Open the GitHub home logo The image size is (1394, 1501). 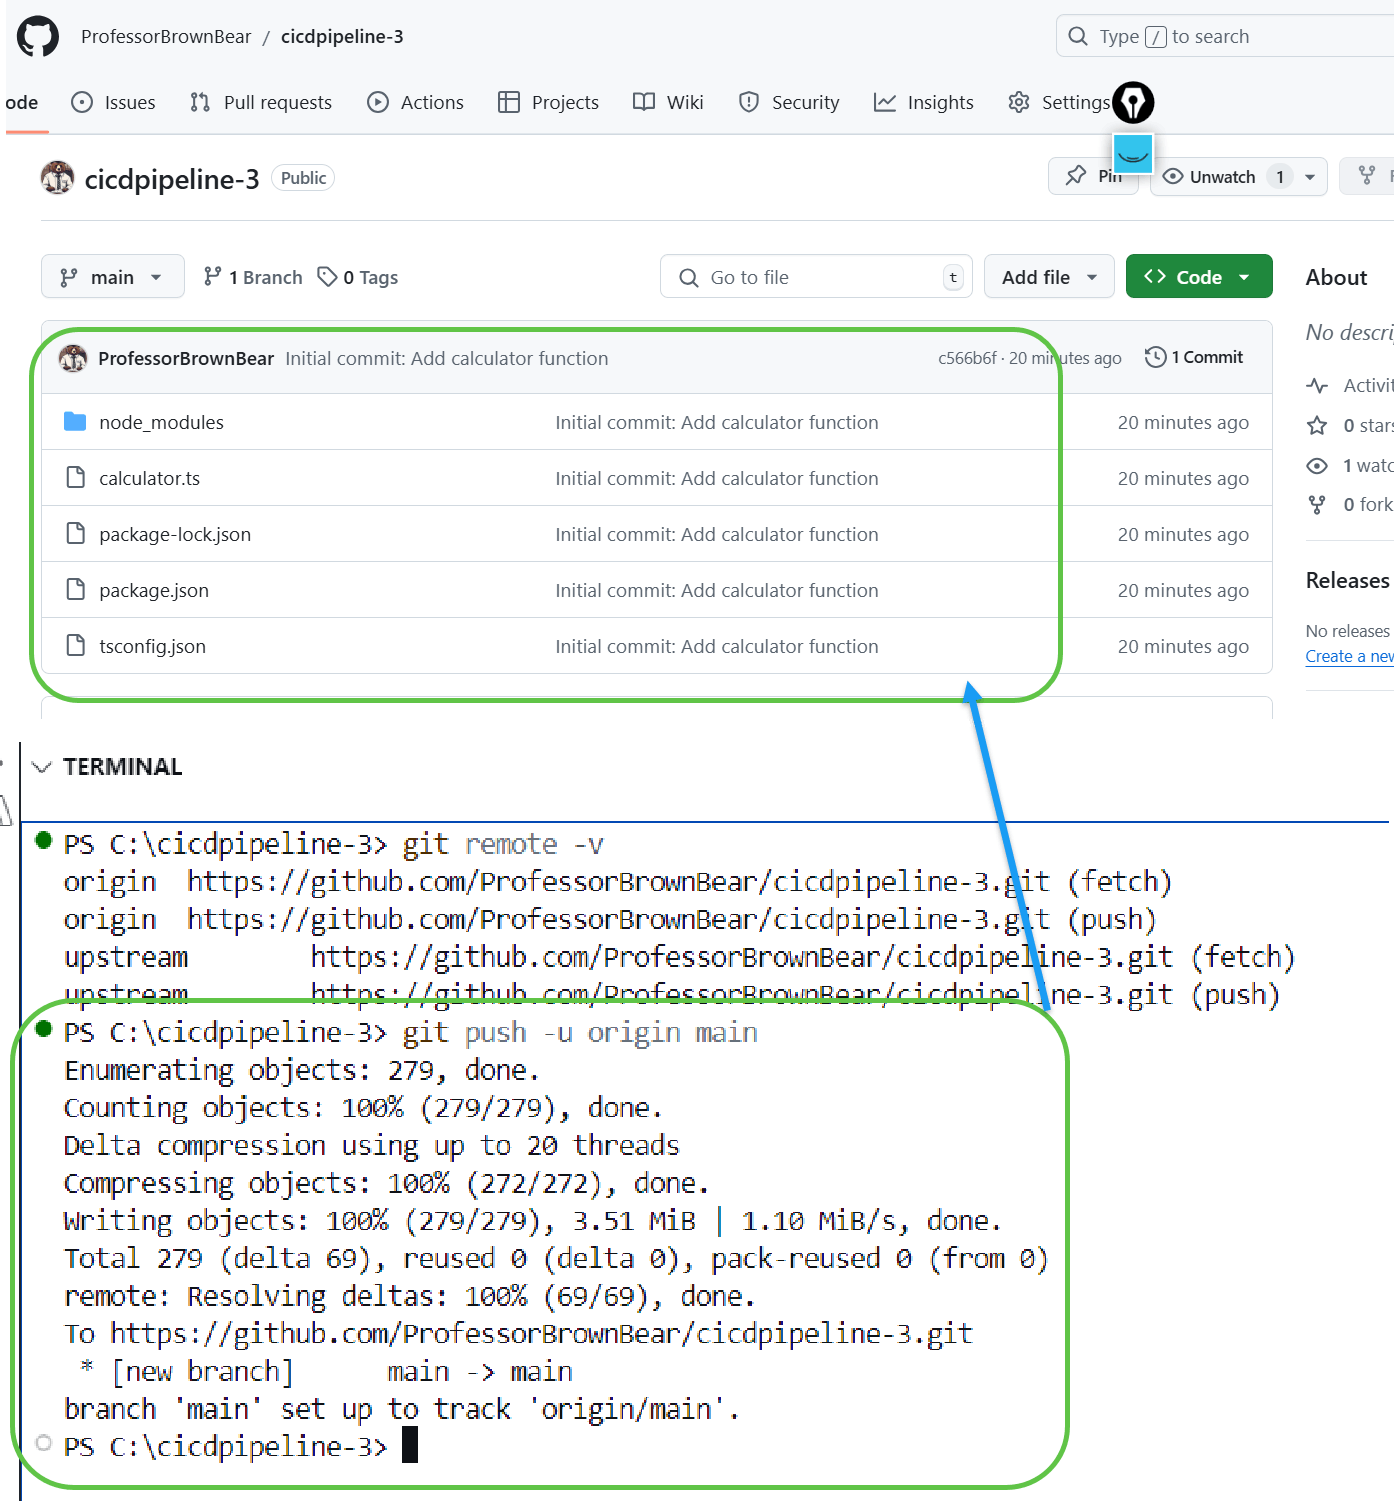(38, 36)
